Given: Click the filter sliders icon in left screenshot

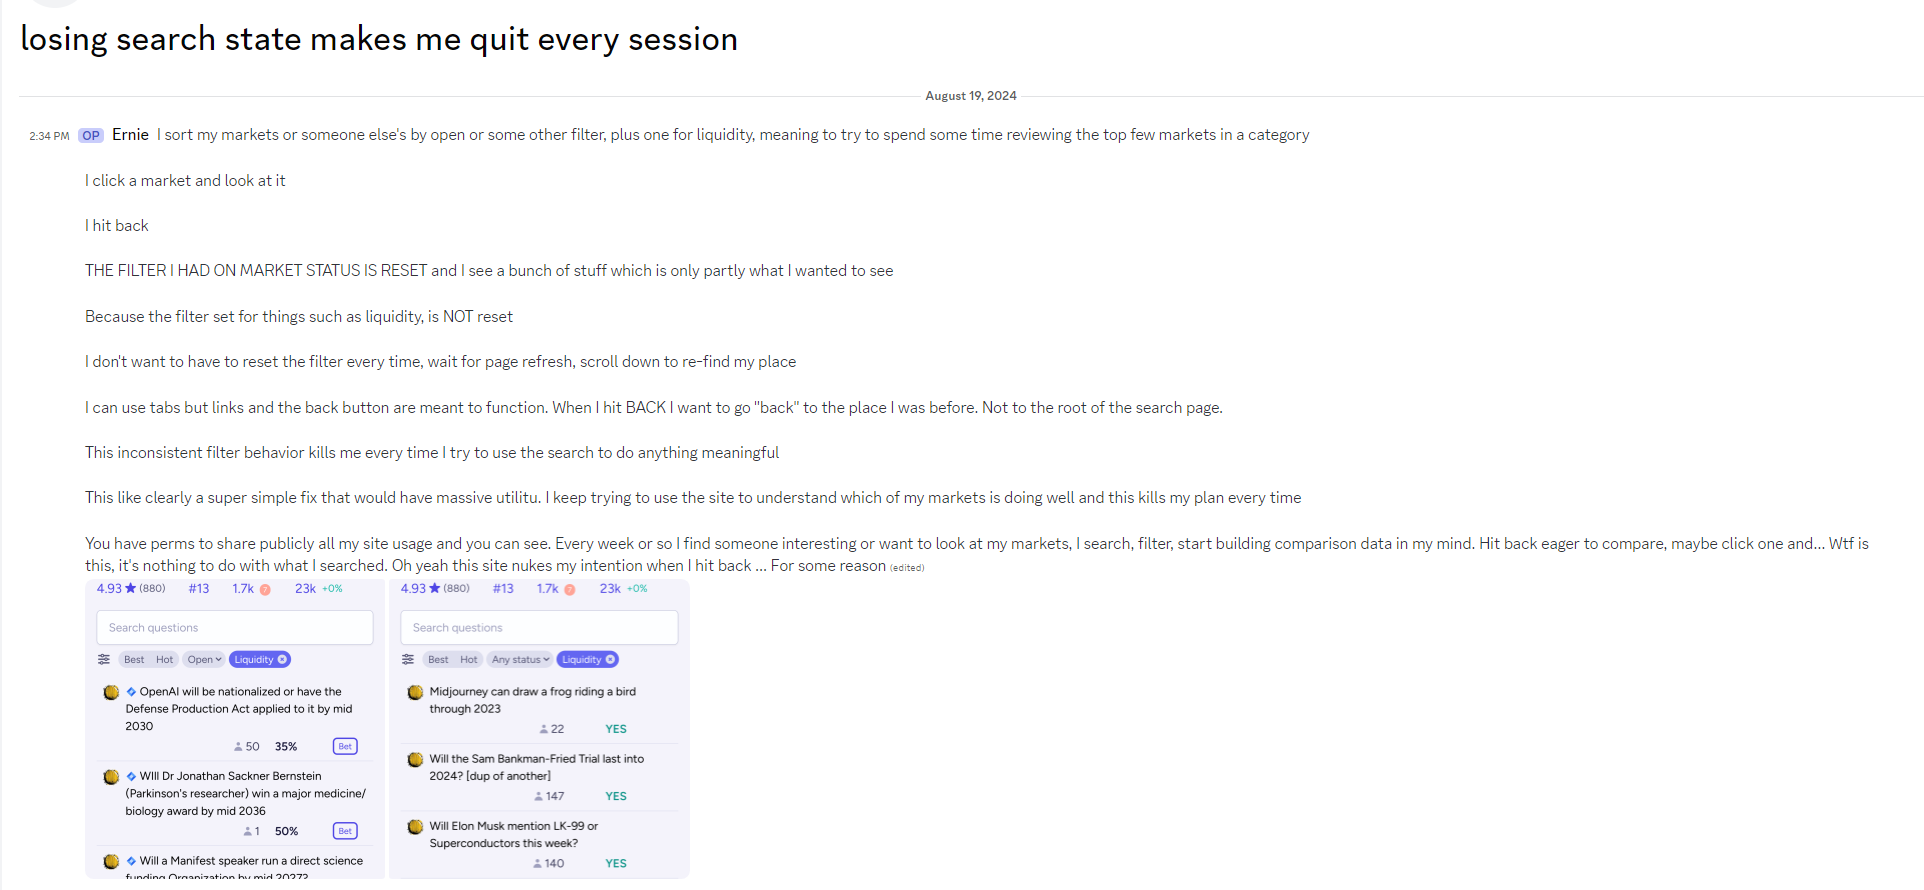Looking at the screenshot, I should coord(104,659).
